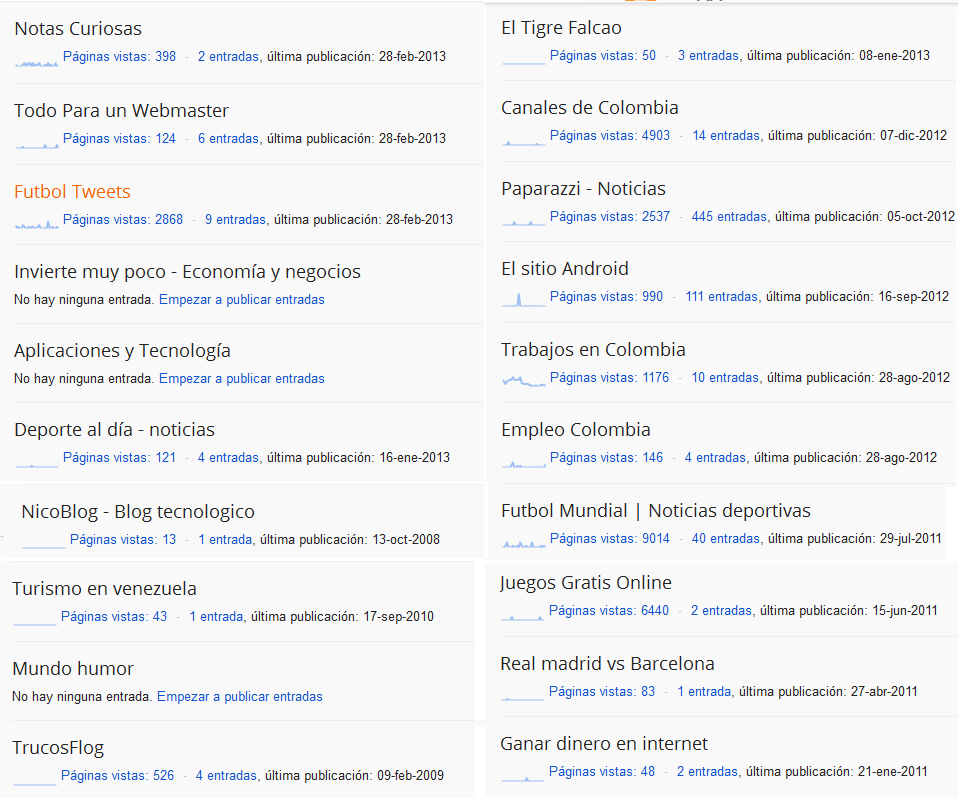The height and width of the screenshot is (800, 958).
Task: Open Páginas vistas: 1176 link
Action: click(609, 378)
